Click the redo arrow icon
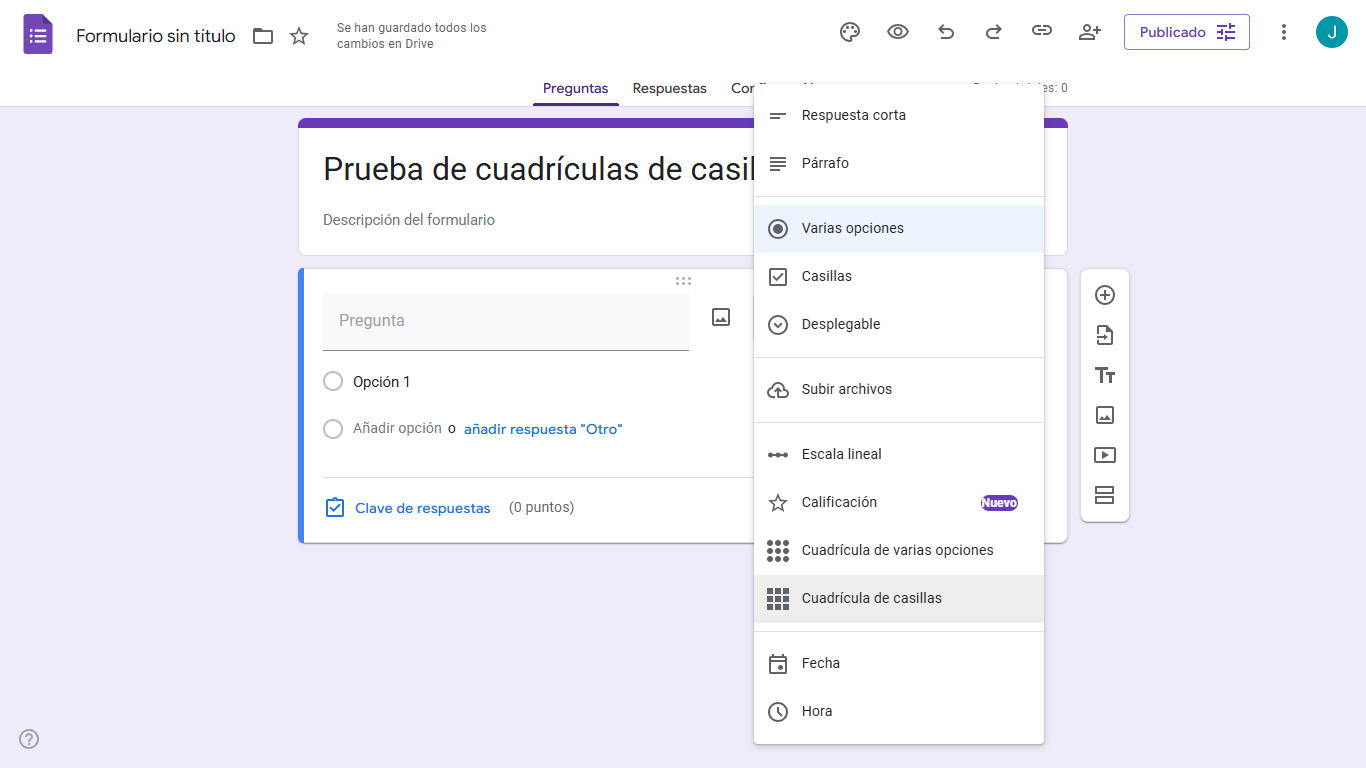 tap(994, 32)
